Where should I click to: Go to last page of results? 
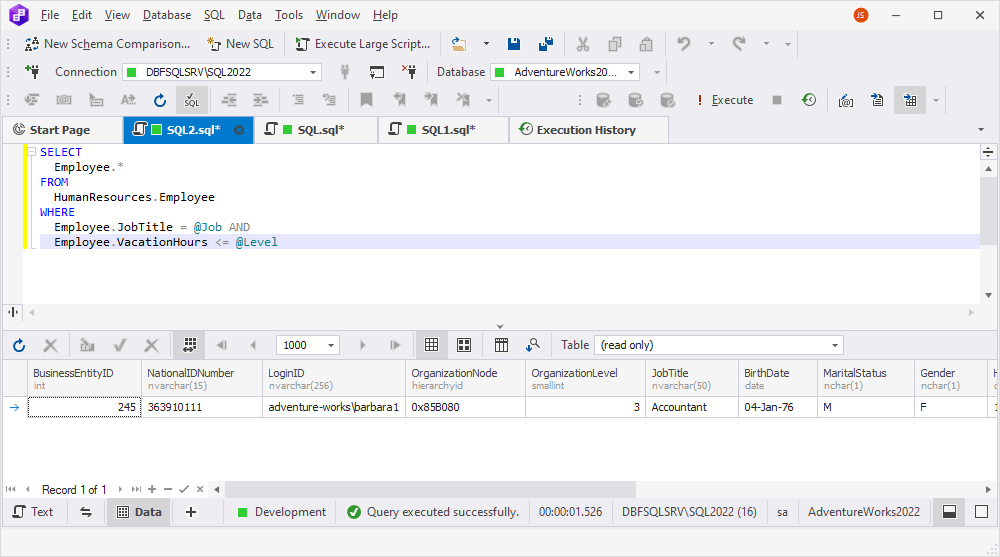pos(395,345)
